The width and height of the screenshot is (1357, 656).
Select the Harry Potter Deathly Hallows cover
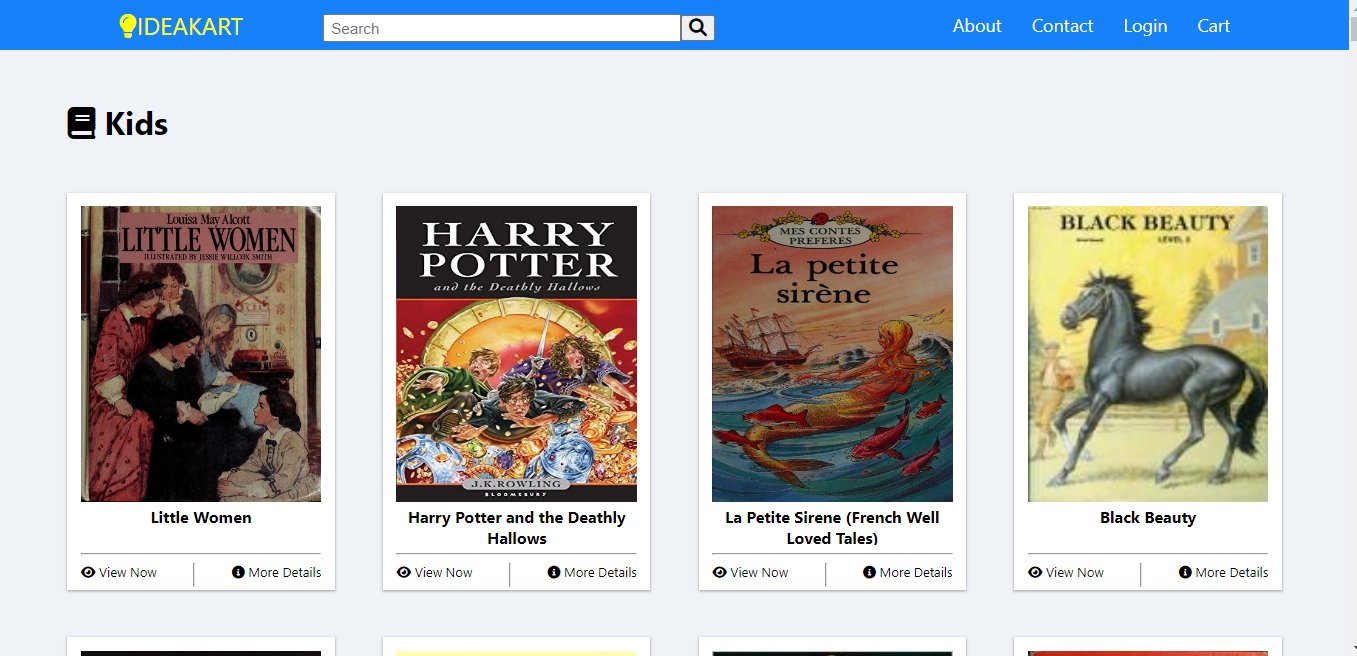tap(516, 353)
